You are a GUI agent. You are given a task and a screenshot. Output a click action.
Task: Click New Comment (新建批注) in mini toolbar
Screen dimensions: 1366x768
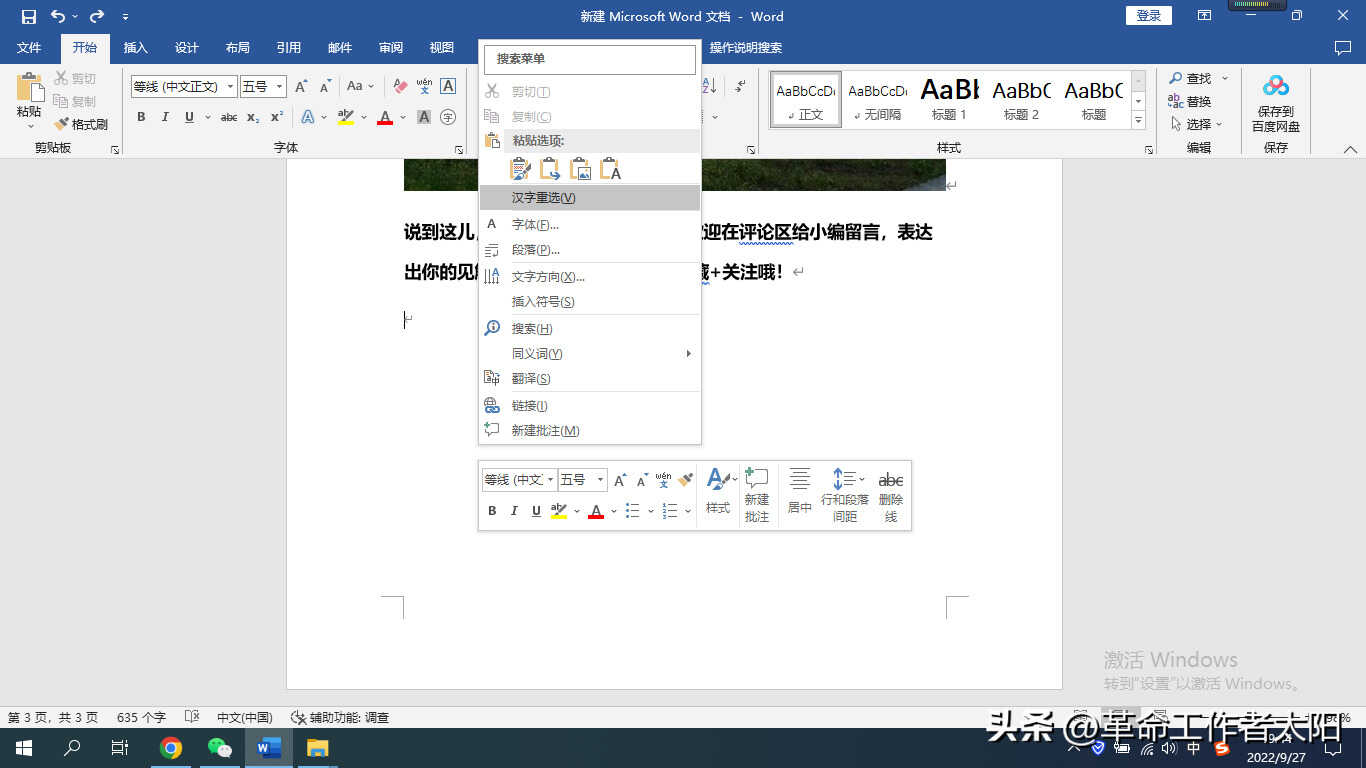pos(757,496)
